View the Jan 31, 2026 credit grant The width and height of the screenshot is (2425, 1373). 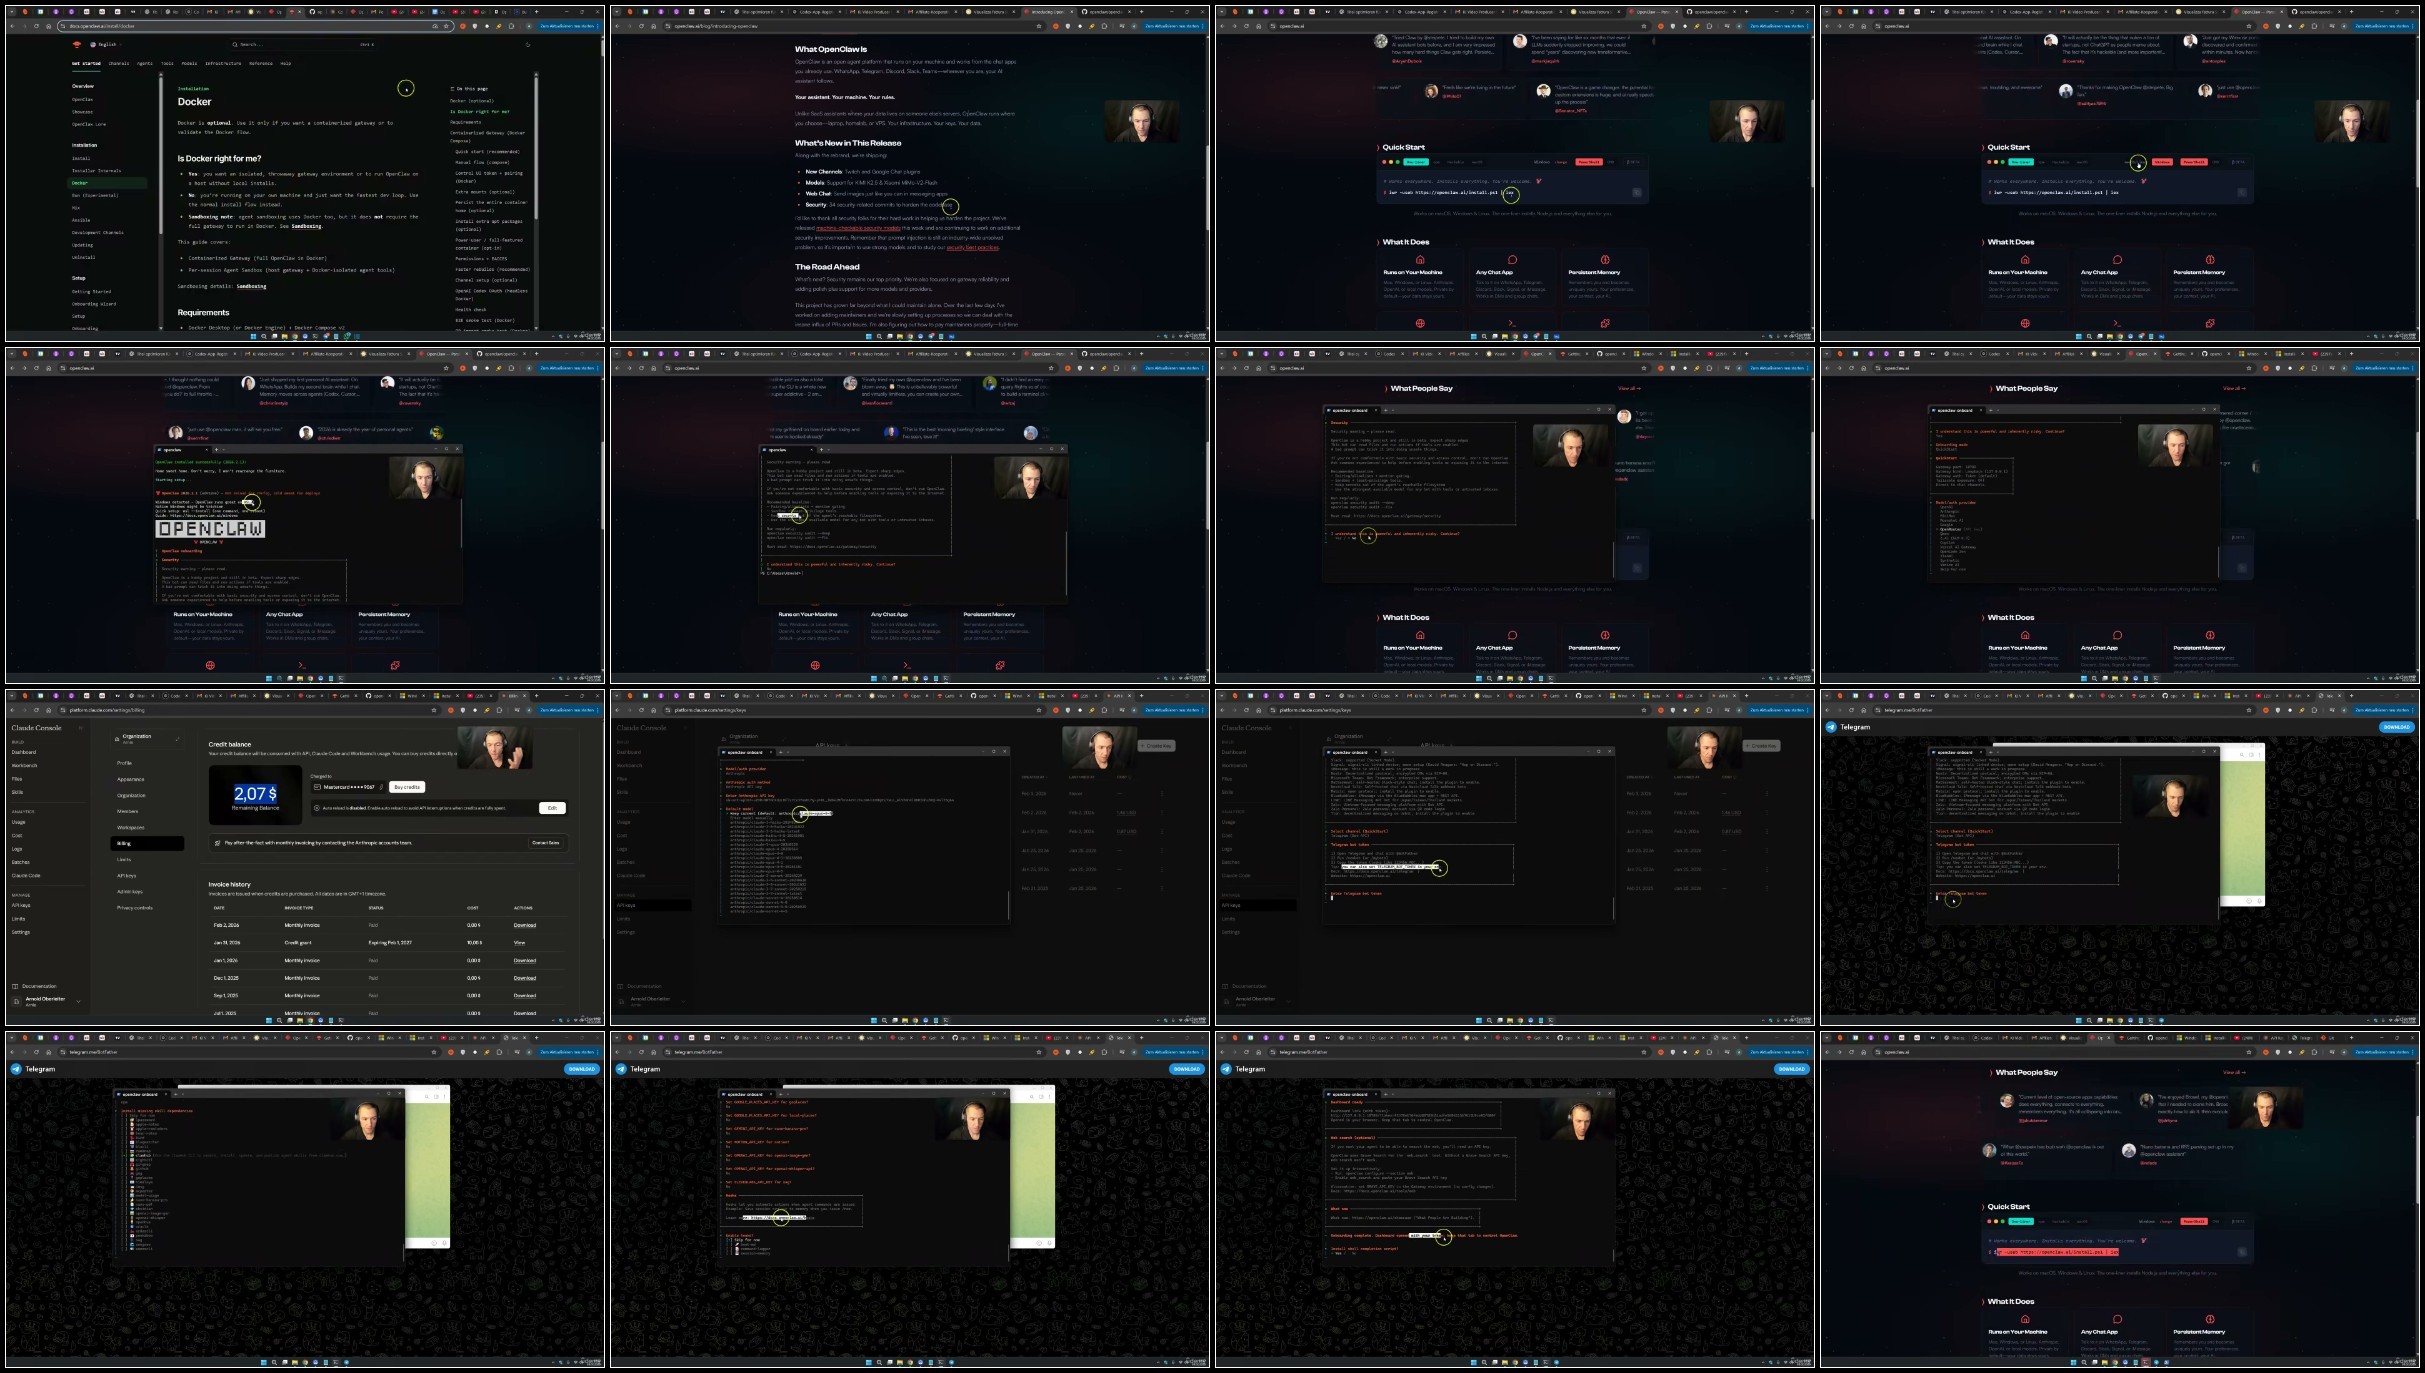click(519, 942)
